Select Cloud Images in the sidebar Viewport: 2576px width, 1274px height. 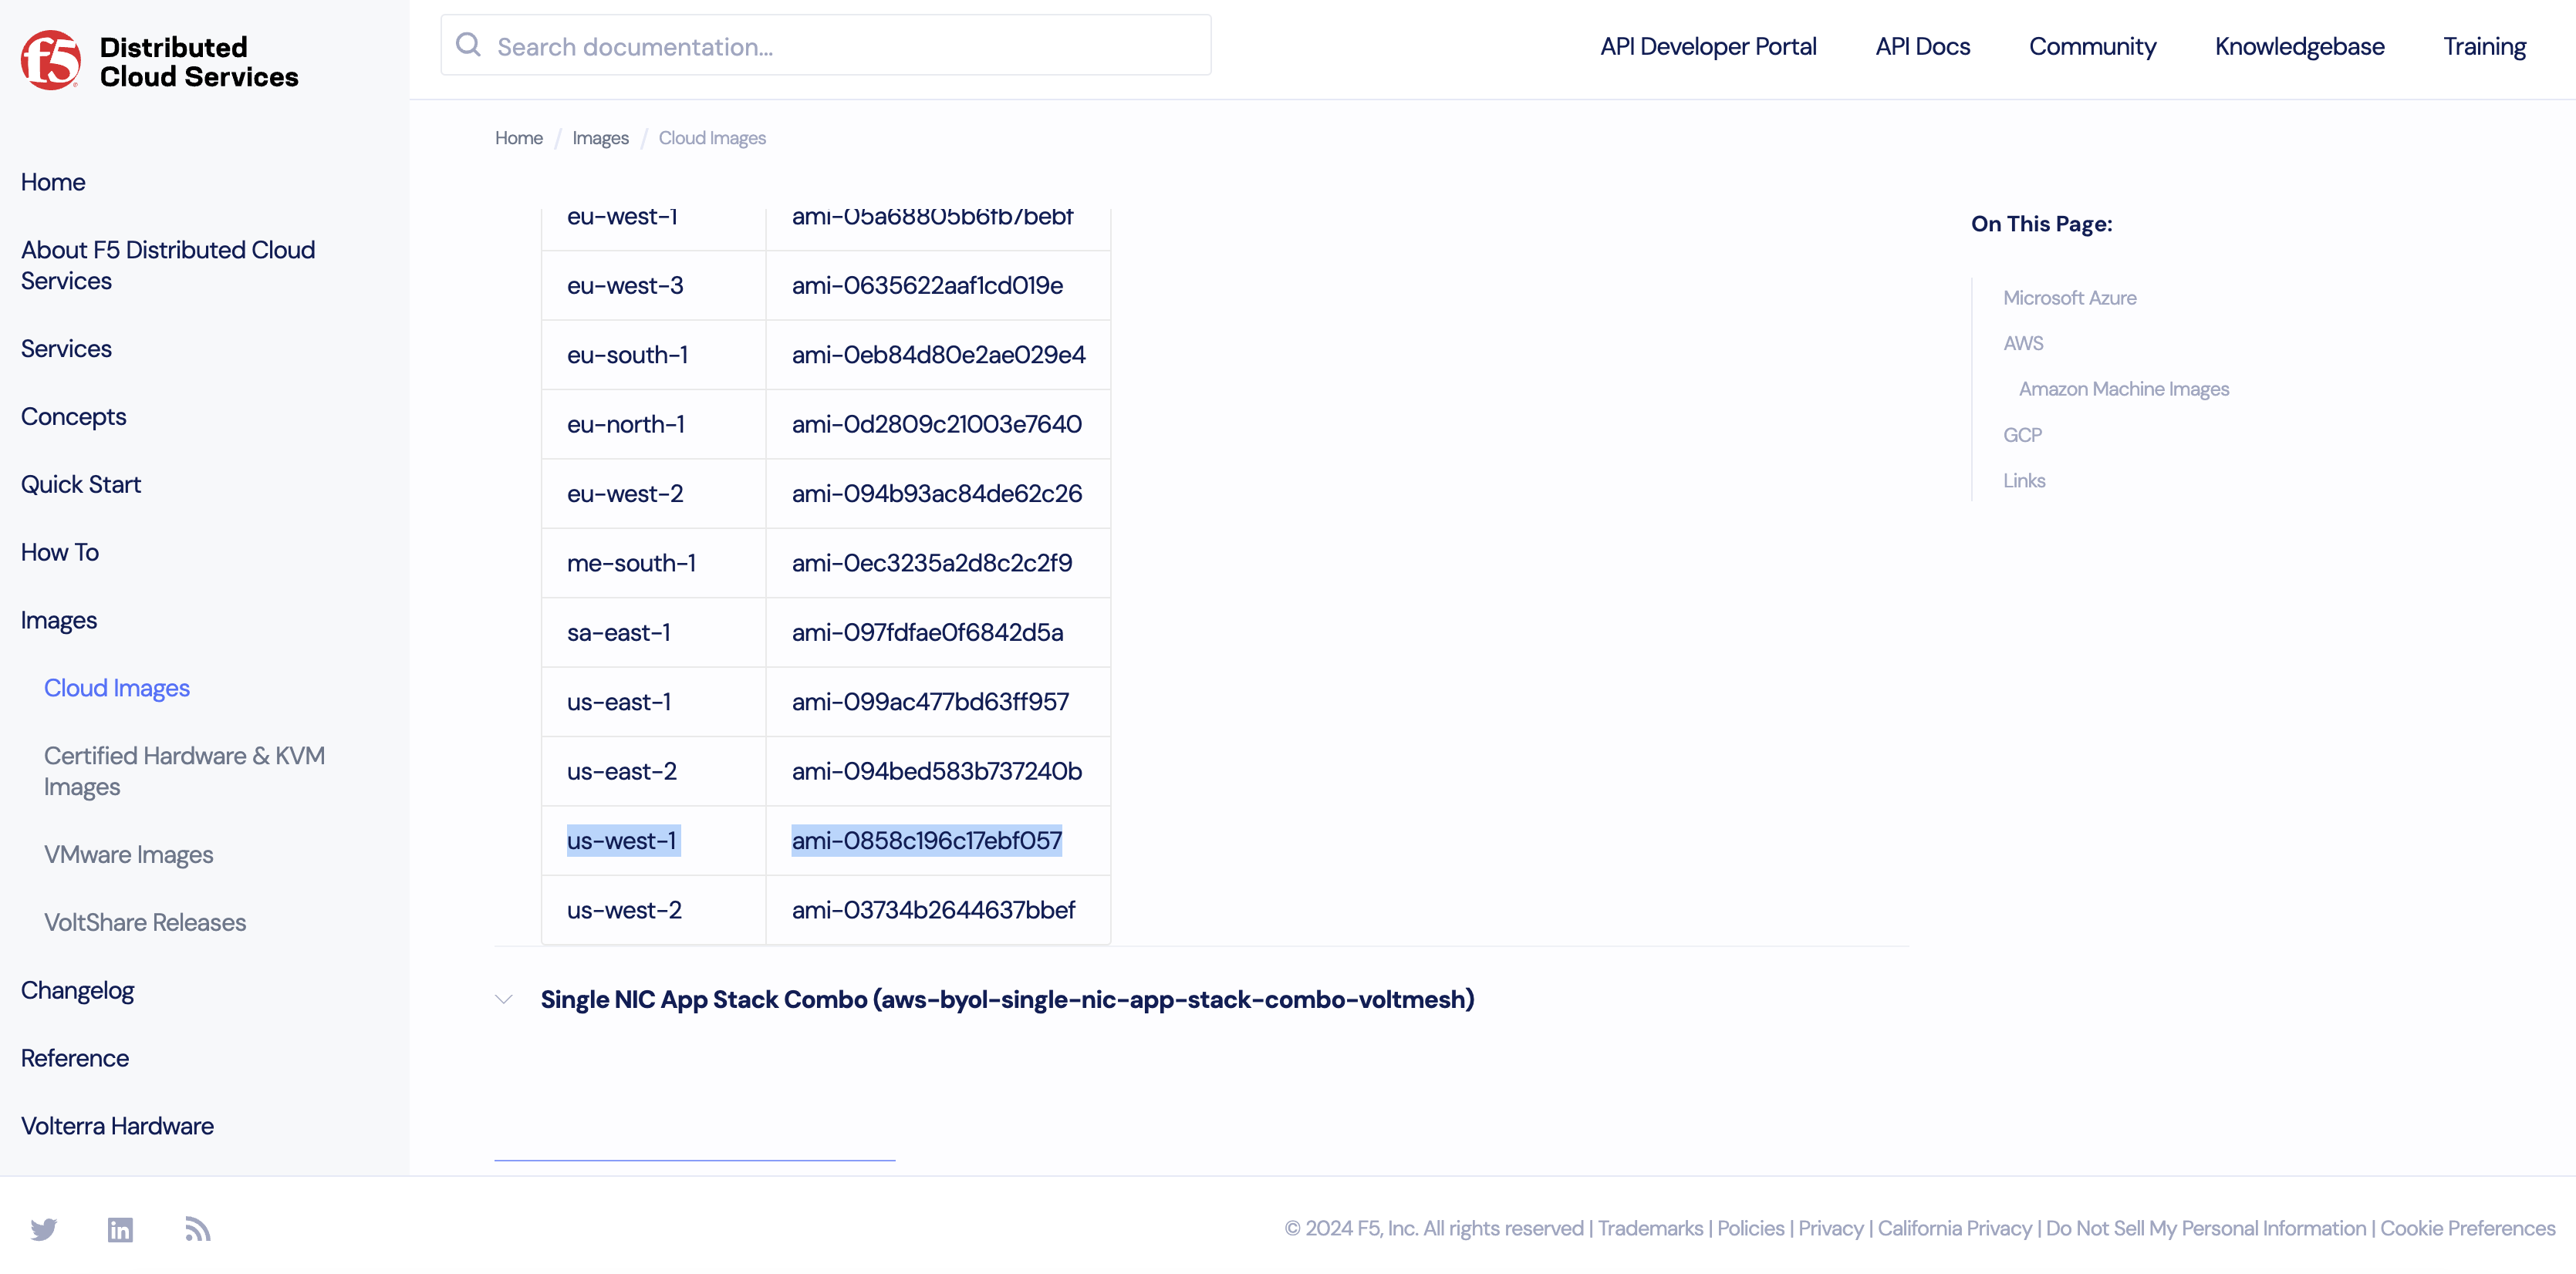[x=117, y=688]
